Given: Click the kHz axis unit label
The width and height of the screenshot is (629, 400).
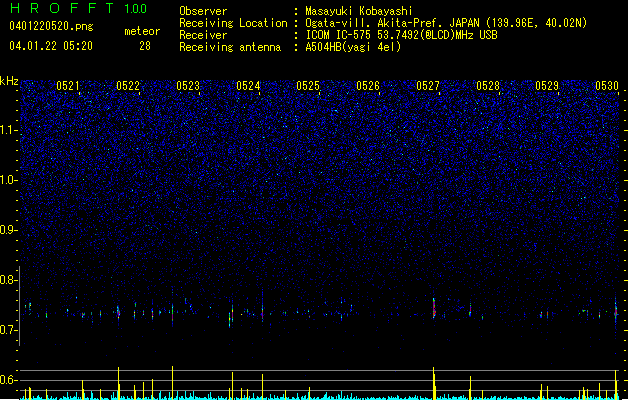Looking at the screenshot, I should (9, 81).
